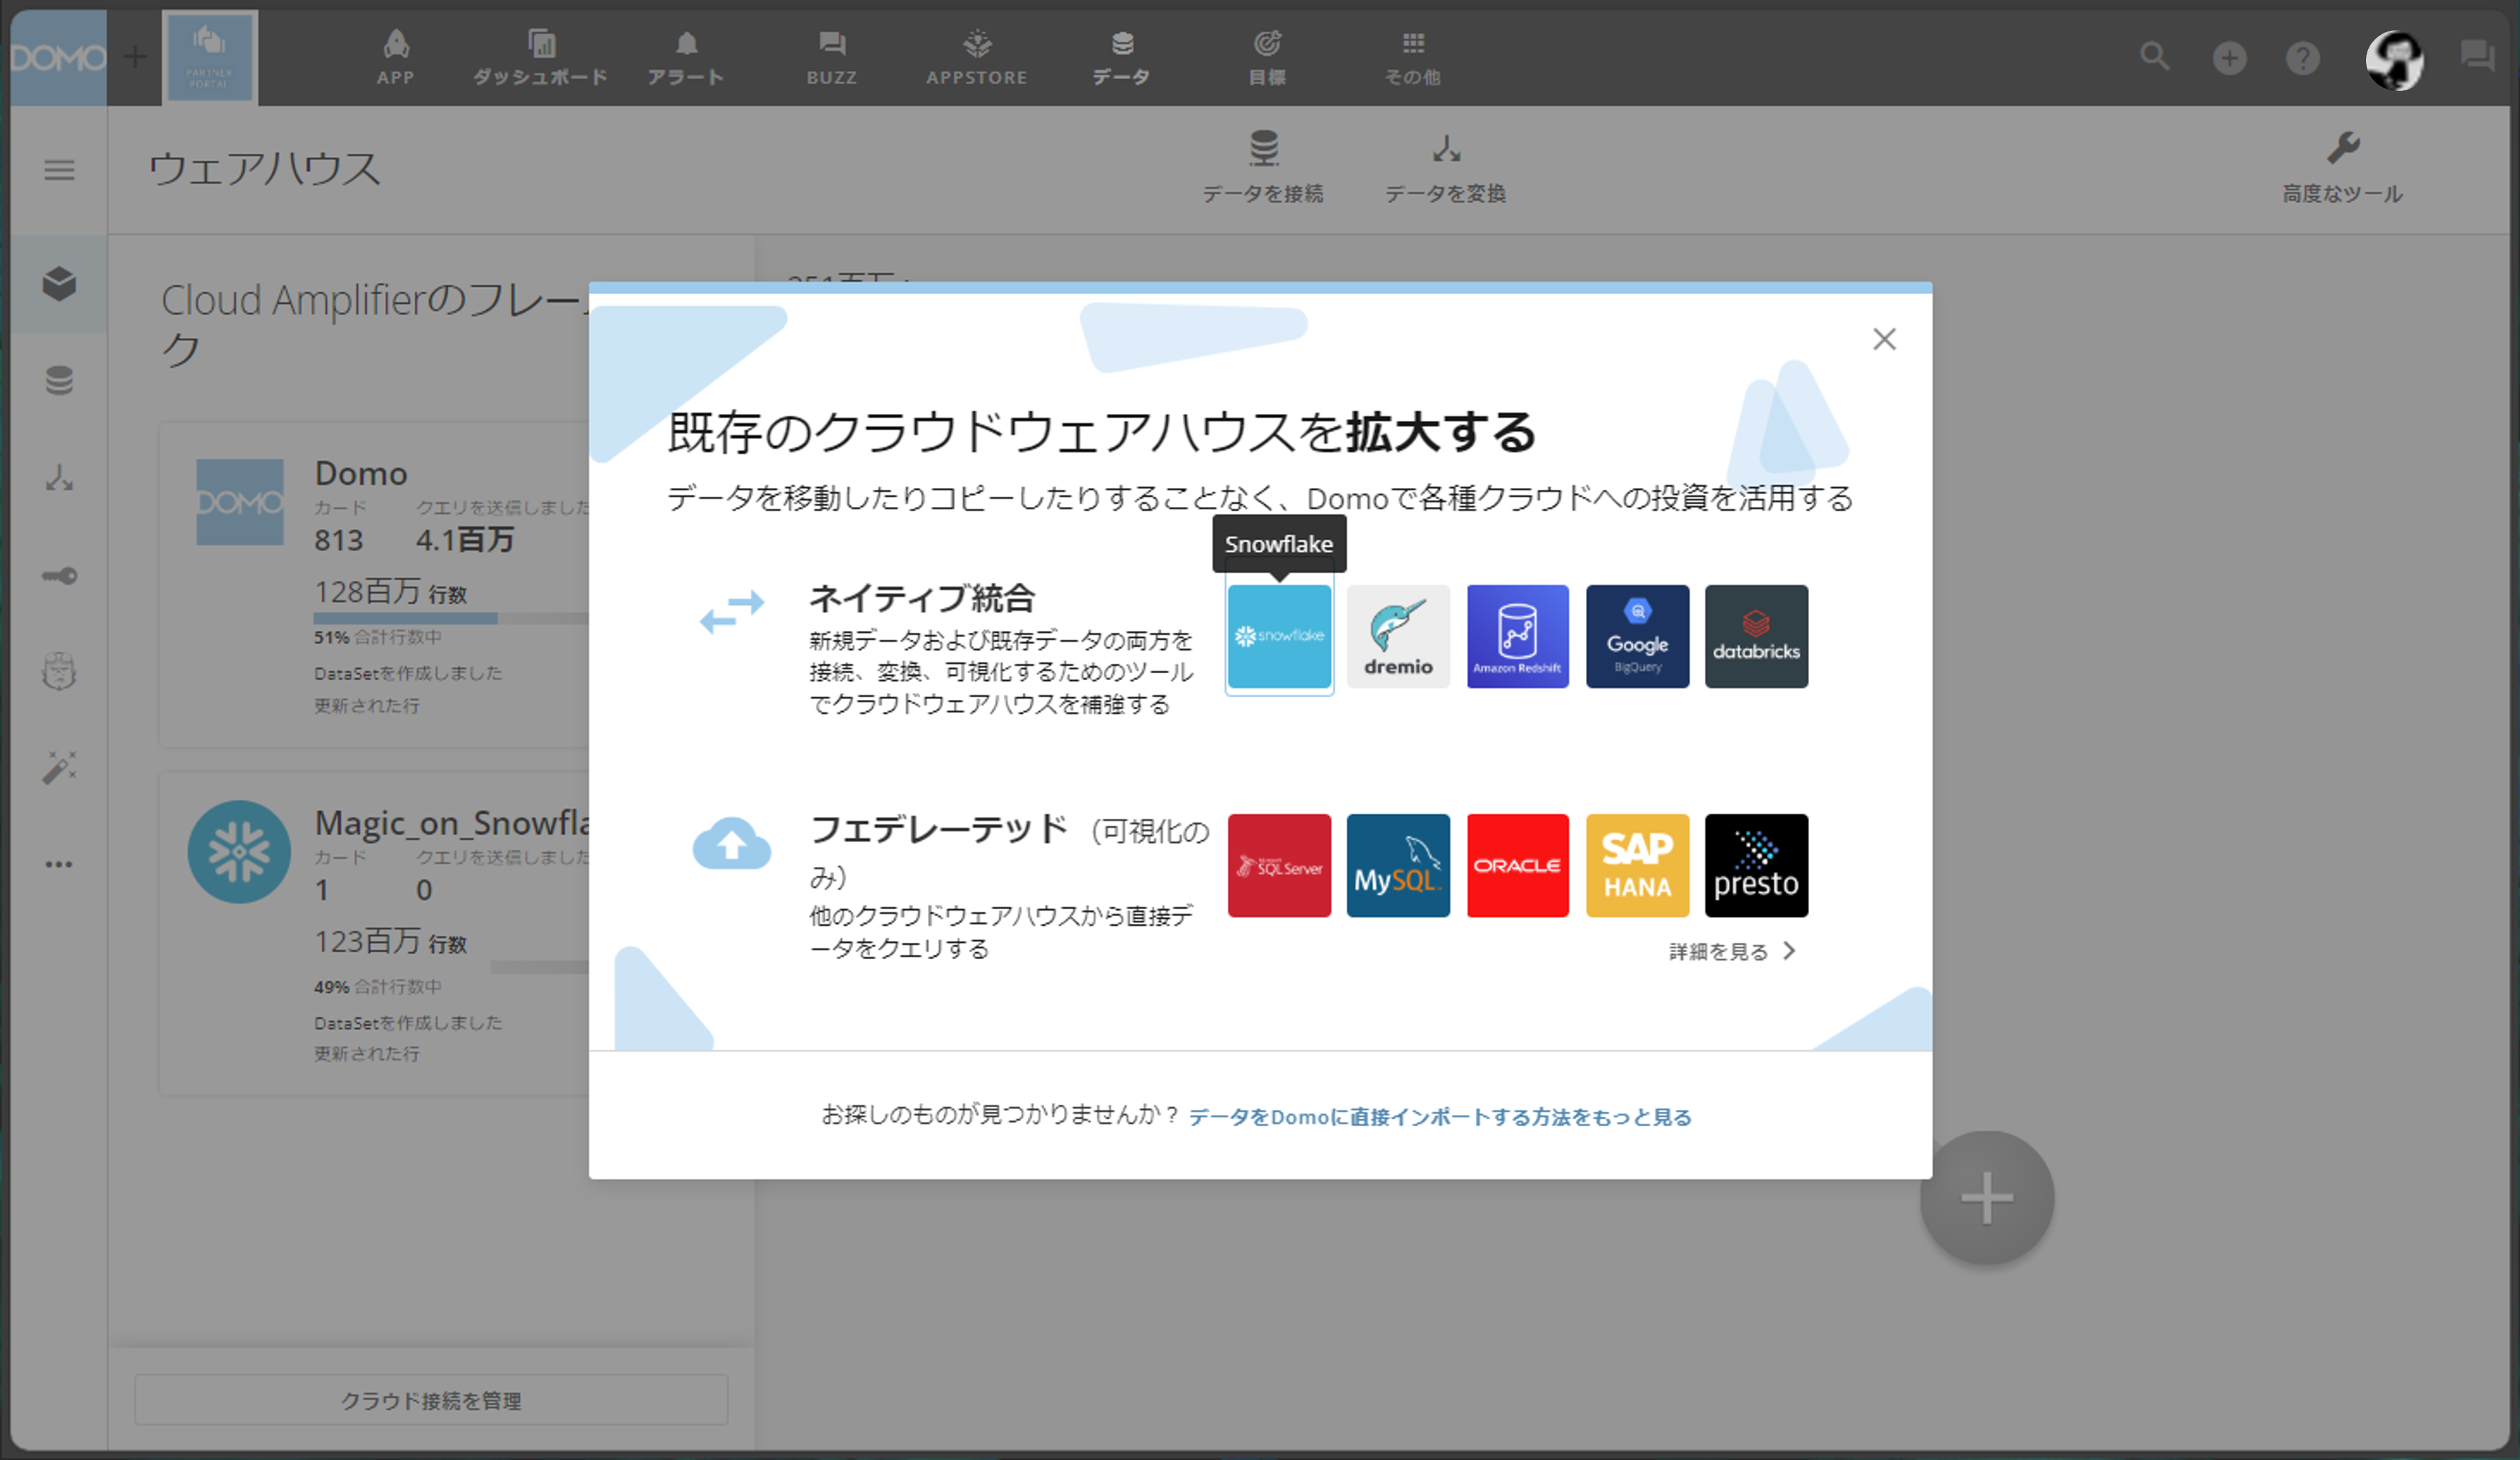The width and height of the screenshot is (2520, 1460).
Task: Follow the direct-import-to-Domo help link
Action: (1440, 1116)
